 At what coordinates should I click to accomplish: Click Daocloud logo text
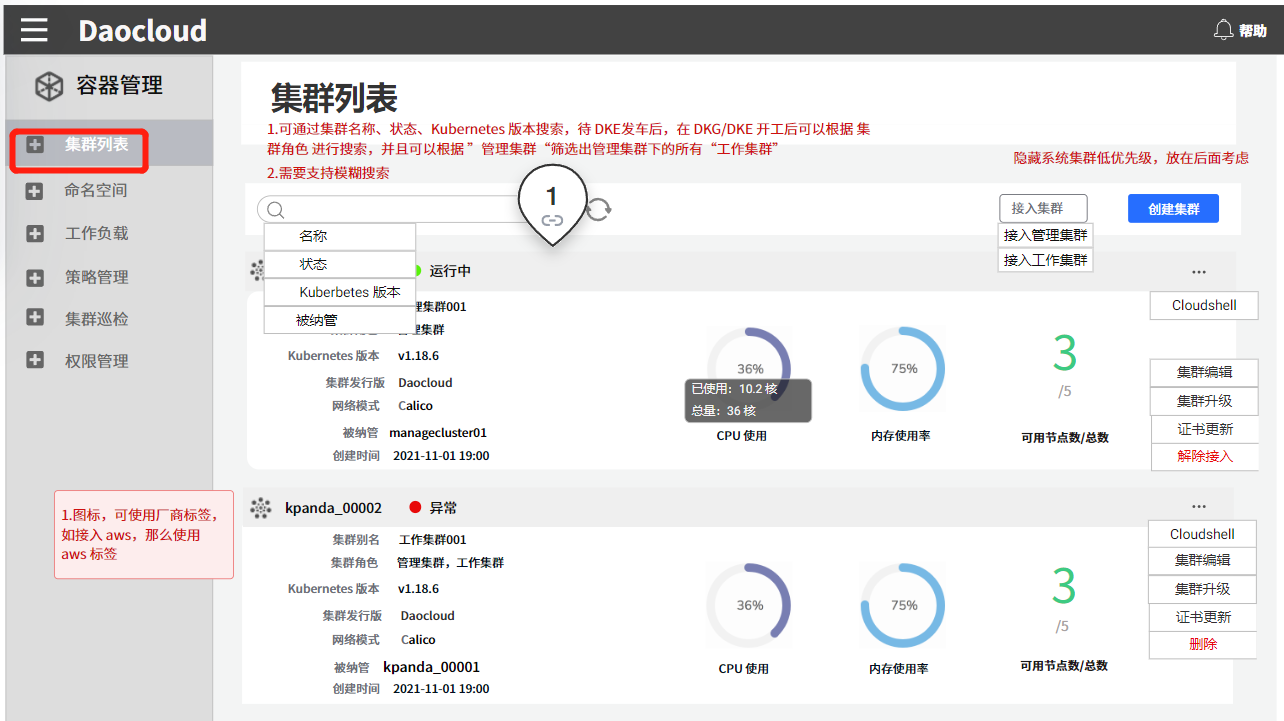pyautogui.click(x=143, y=31)
